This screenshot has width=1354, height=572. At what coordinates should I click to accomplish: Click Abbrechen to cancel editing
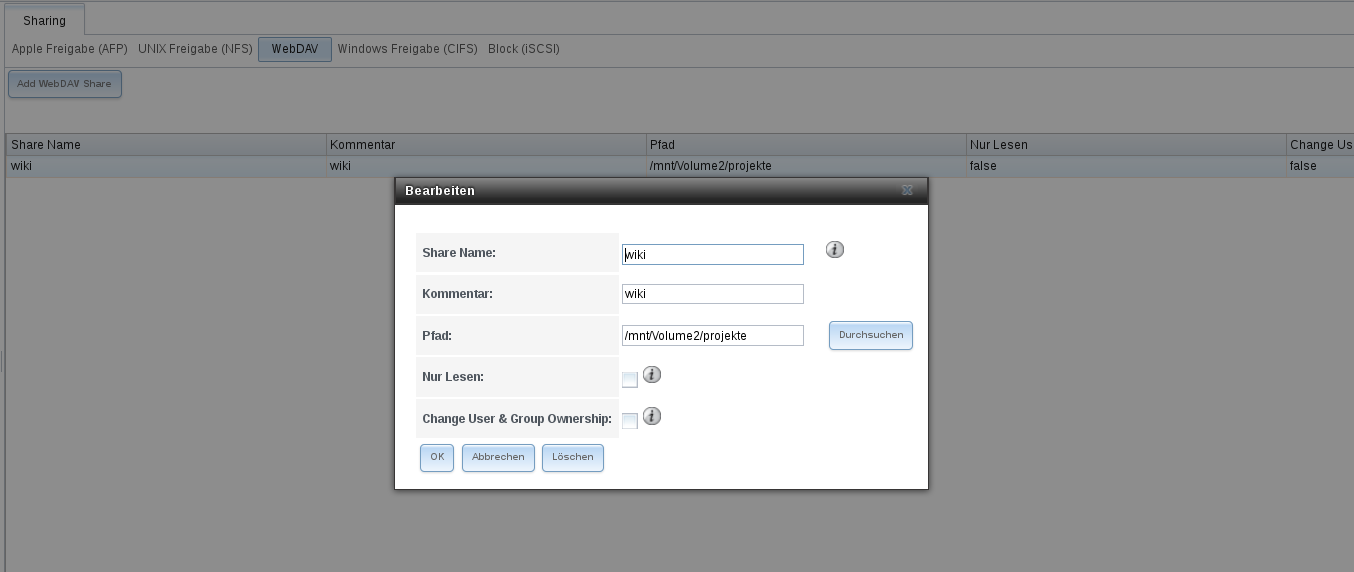pos(498,457)
